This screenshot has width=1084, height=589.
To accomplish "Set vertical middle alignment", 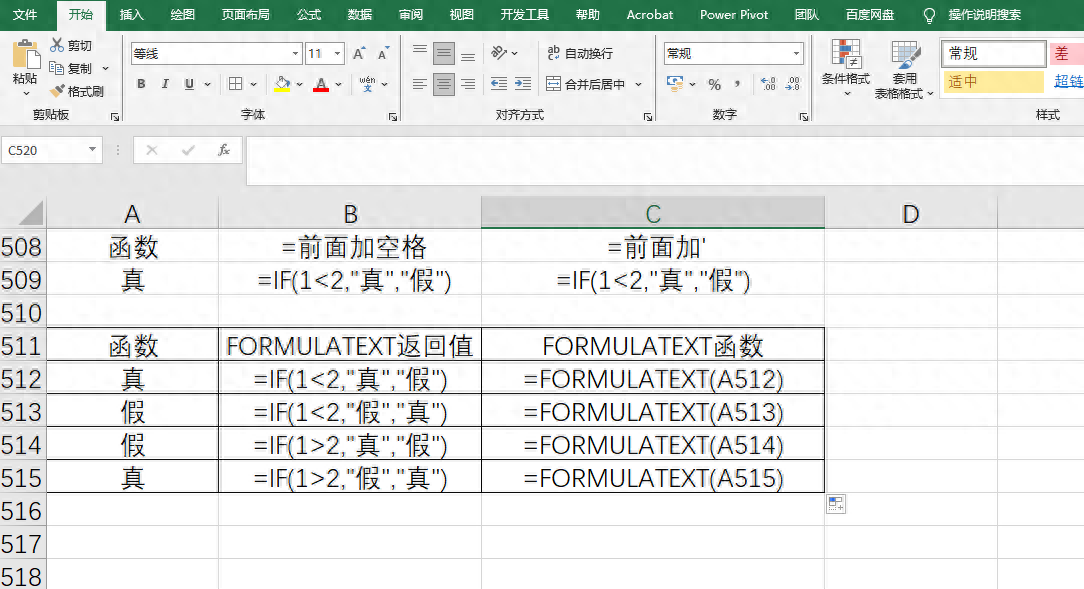I will click(444, 53).
